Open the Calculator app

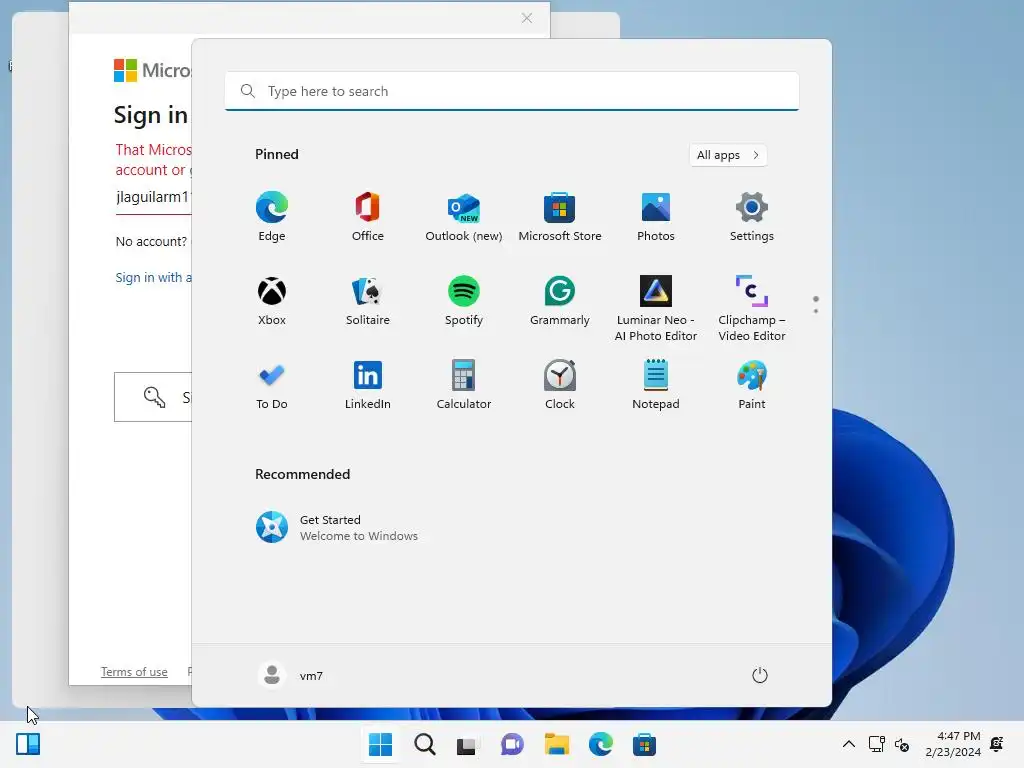[464, 385]
